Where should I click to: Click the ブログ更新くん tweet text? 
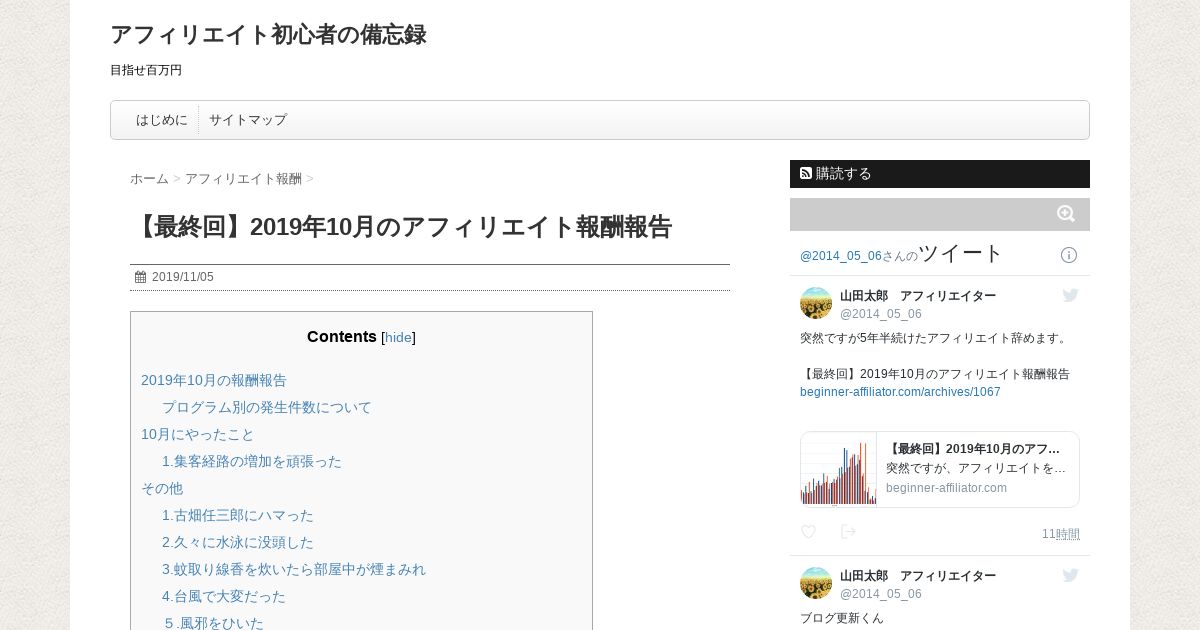(x=842, y=618)
